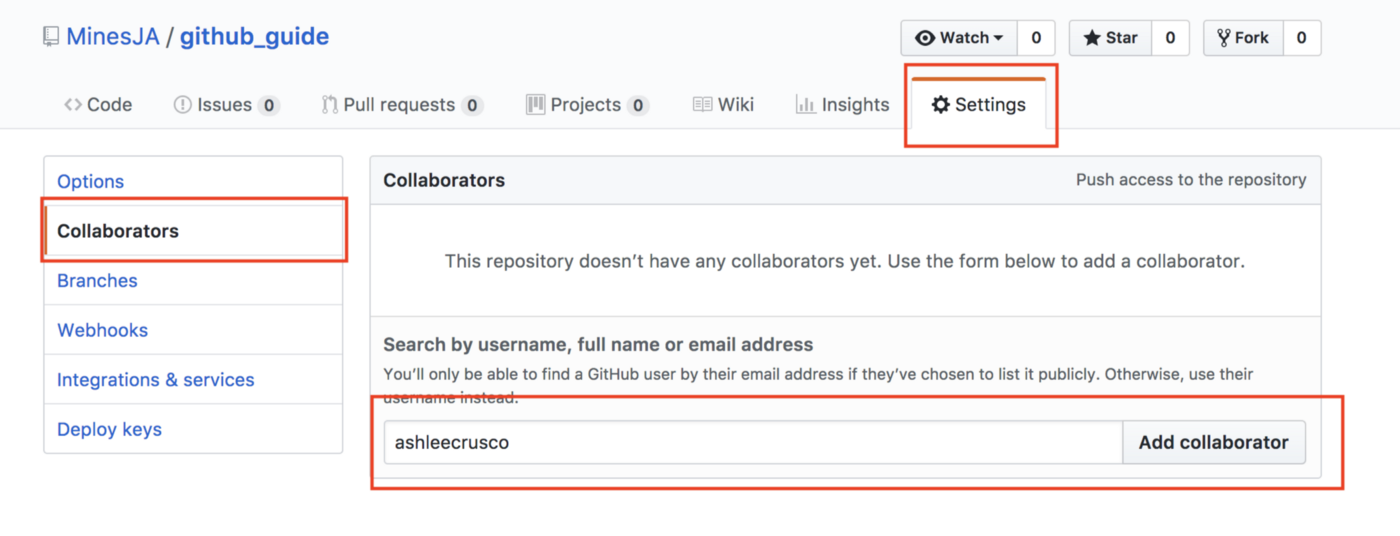Image resolution: width=1400 pixels, height=536 pixels.
Task: Switch to the Issues tab
Action: [226, 104]
